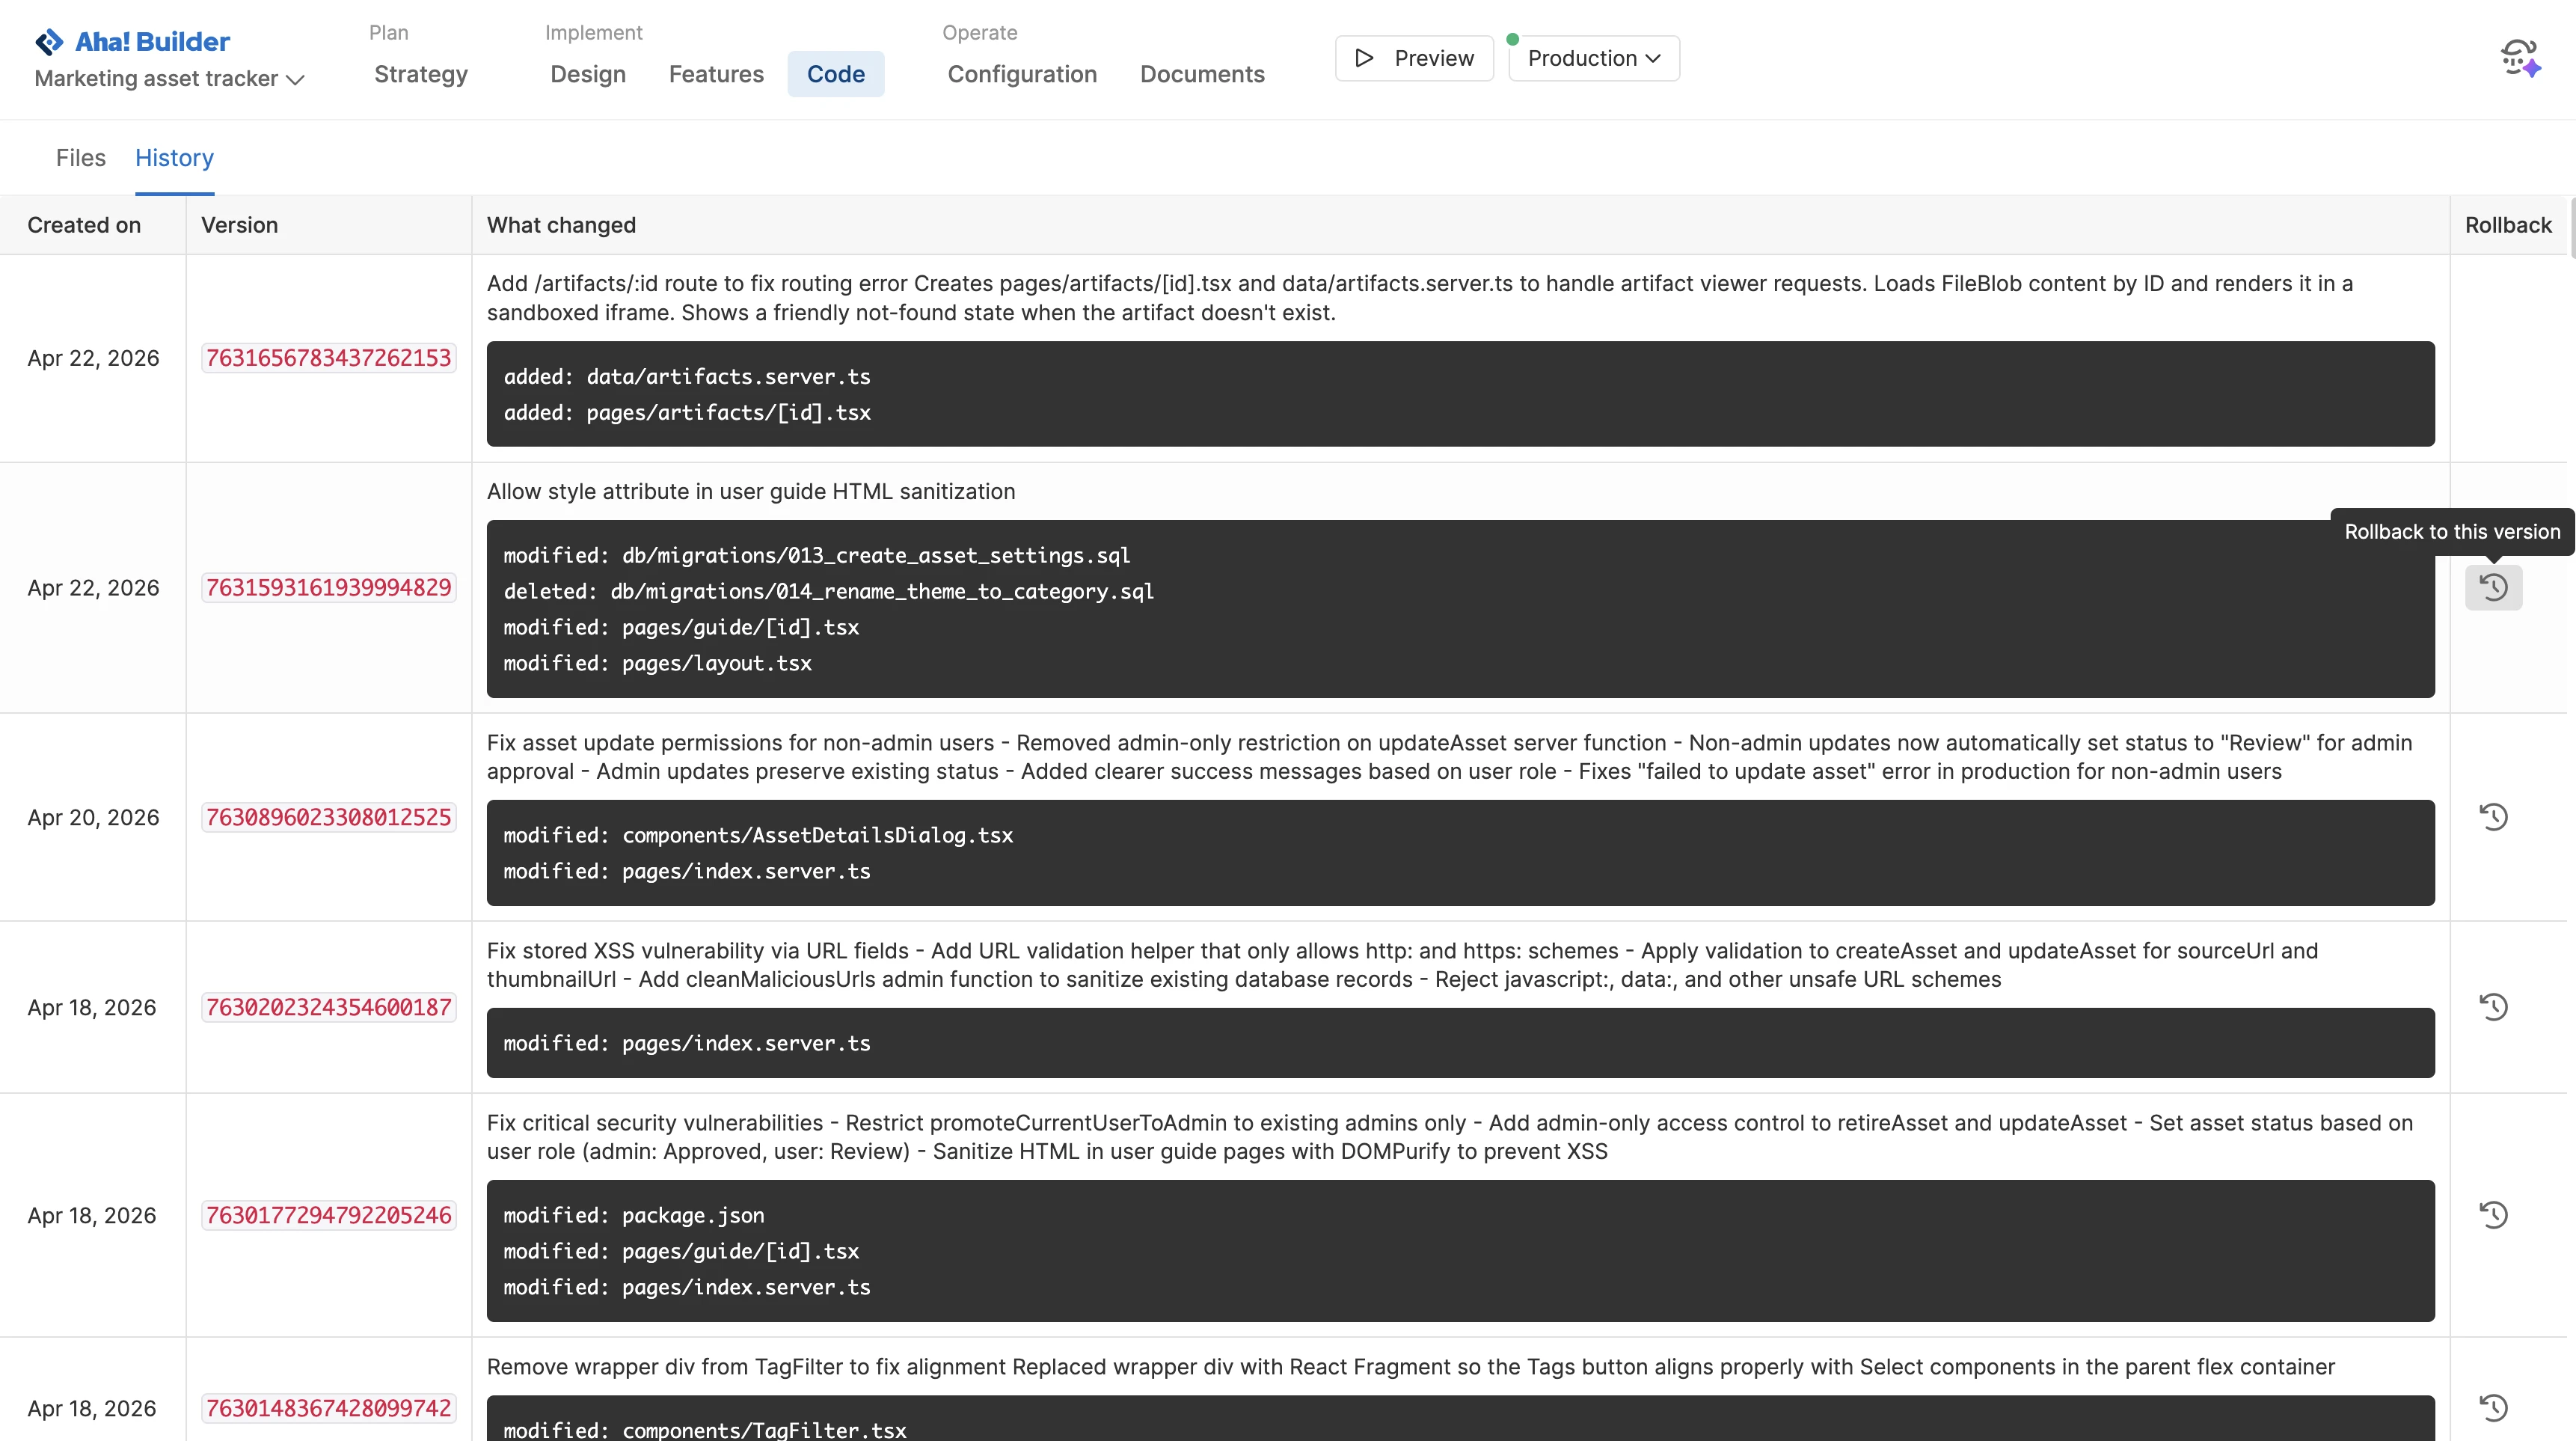Click version link 7631656783437262153

coord(328,358)
